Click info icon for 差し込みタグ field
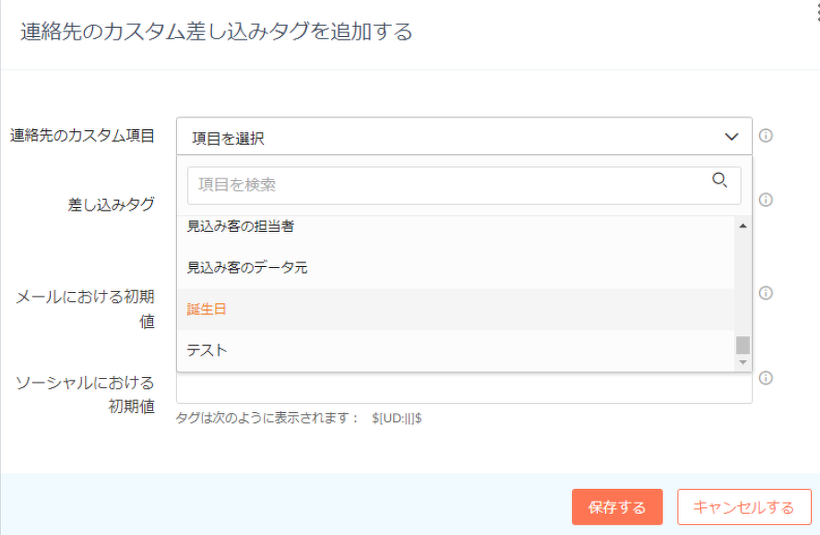The height and width of the screenshot is (535, 820). click(x=766, y=200)
